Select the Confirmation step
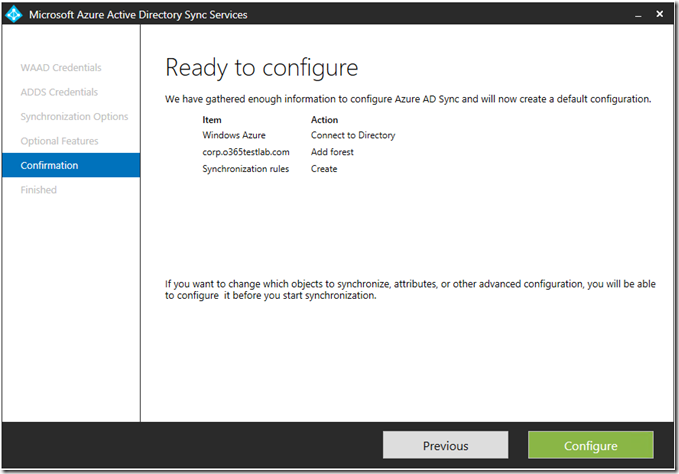The width and height of the screenshot is (679, 474). point(71,165)
